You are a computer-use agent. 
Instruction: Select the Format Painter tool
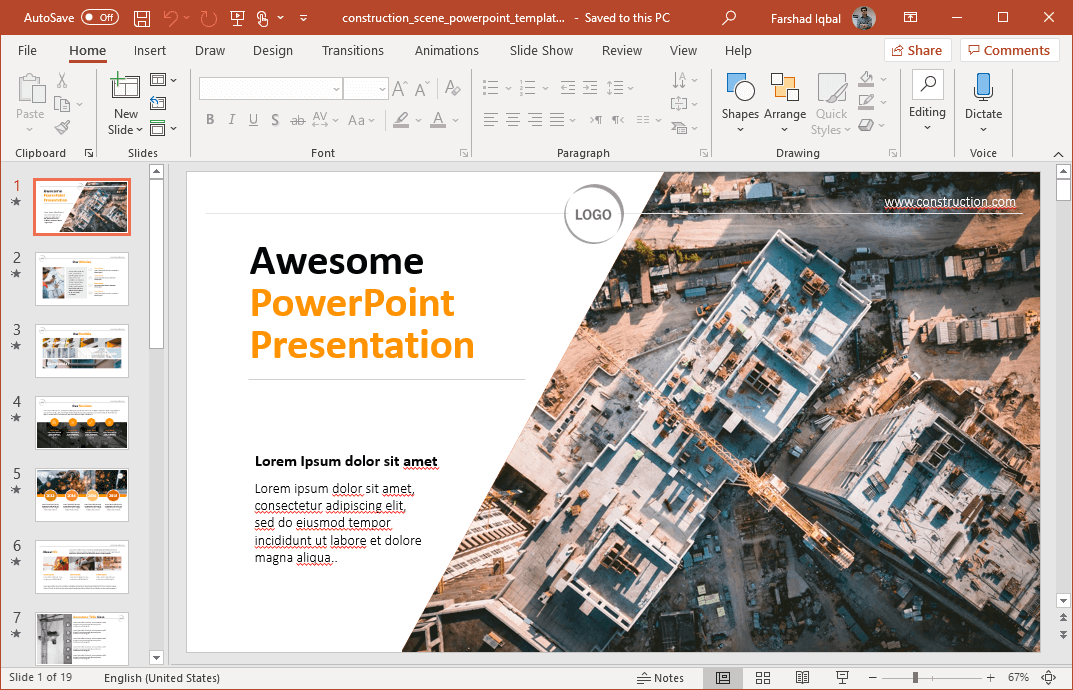coord(59,125)
